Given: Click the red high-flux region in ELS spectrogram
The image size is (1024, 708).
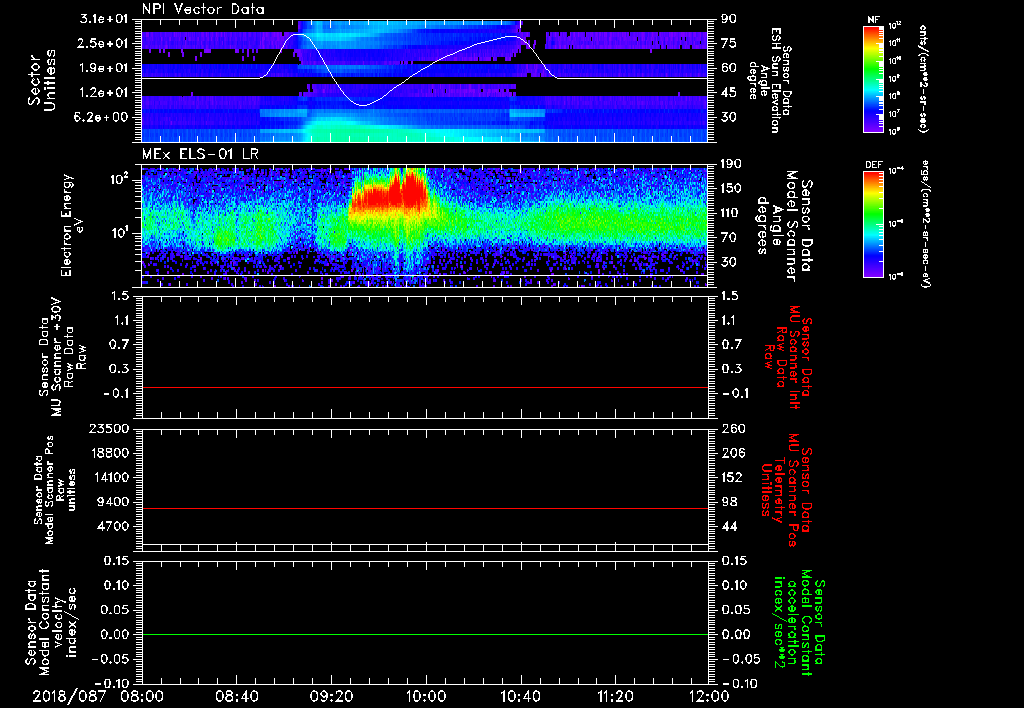Looking at the screenshot, I should [391, 196].
